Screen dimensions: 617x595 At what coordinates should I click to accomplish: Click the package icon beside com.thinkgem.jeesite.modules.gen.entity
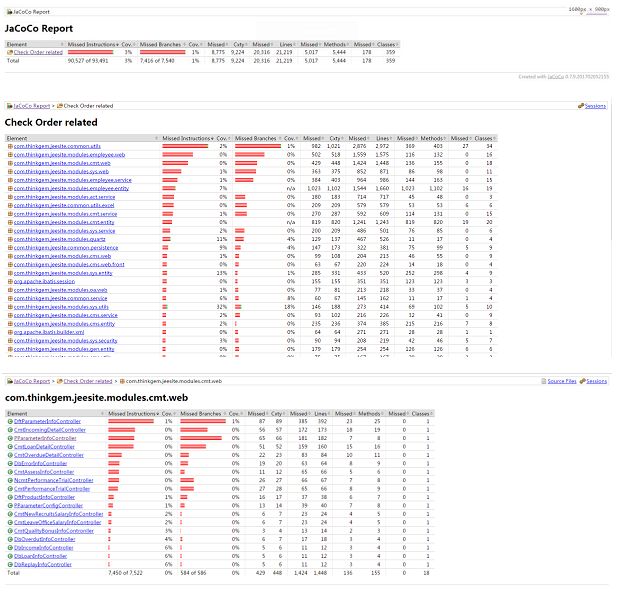[x=10, y=349]
